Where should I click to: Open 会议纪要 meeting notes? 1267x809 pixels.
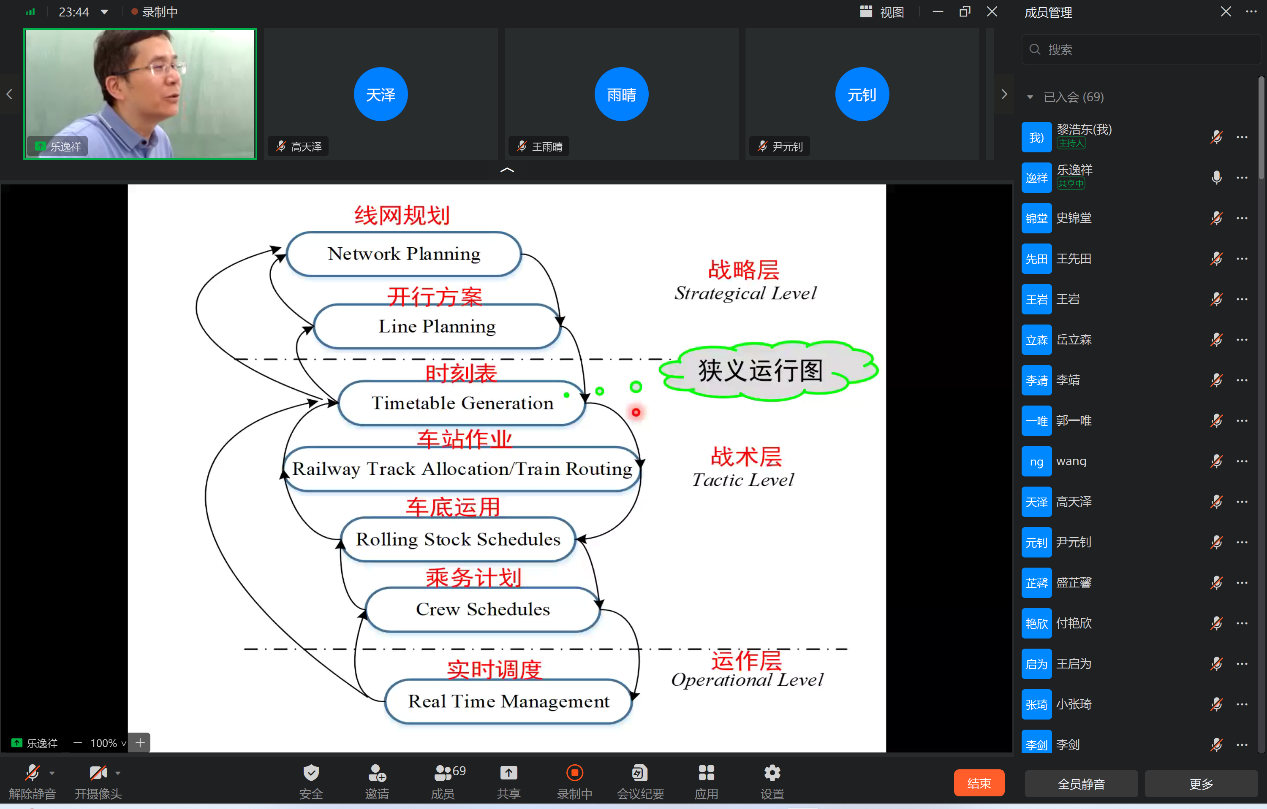coord(640,781)
